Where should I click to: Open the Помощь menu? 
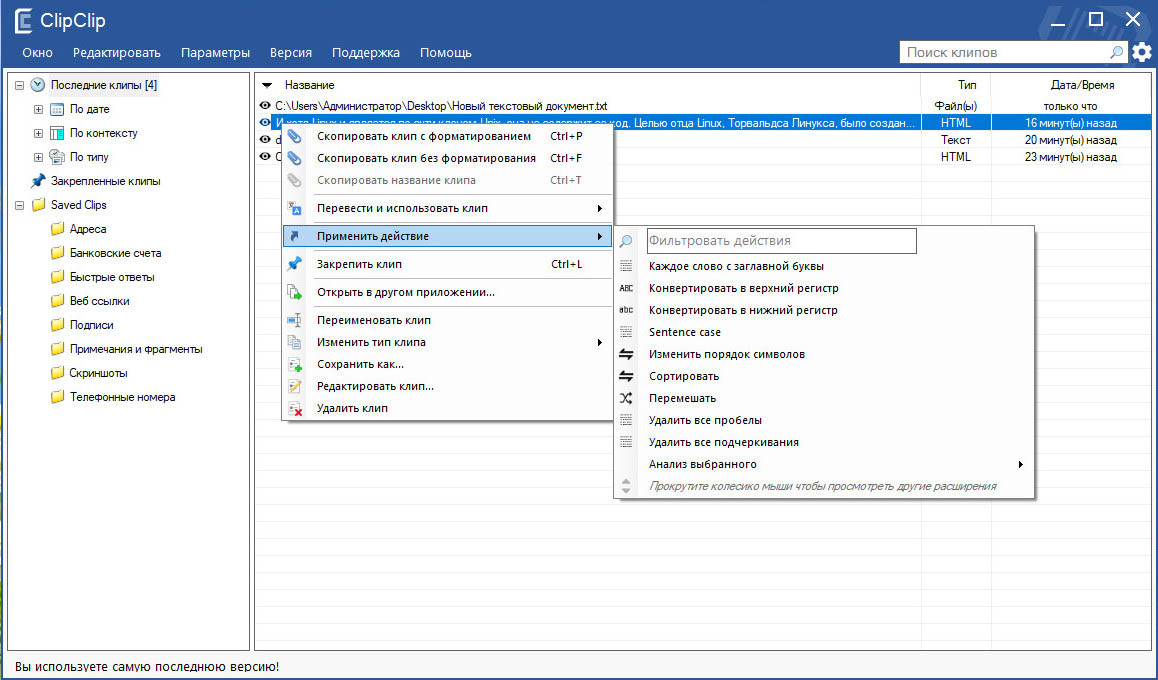point(445,52)
